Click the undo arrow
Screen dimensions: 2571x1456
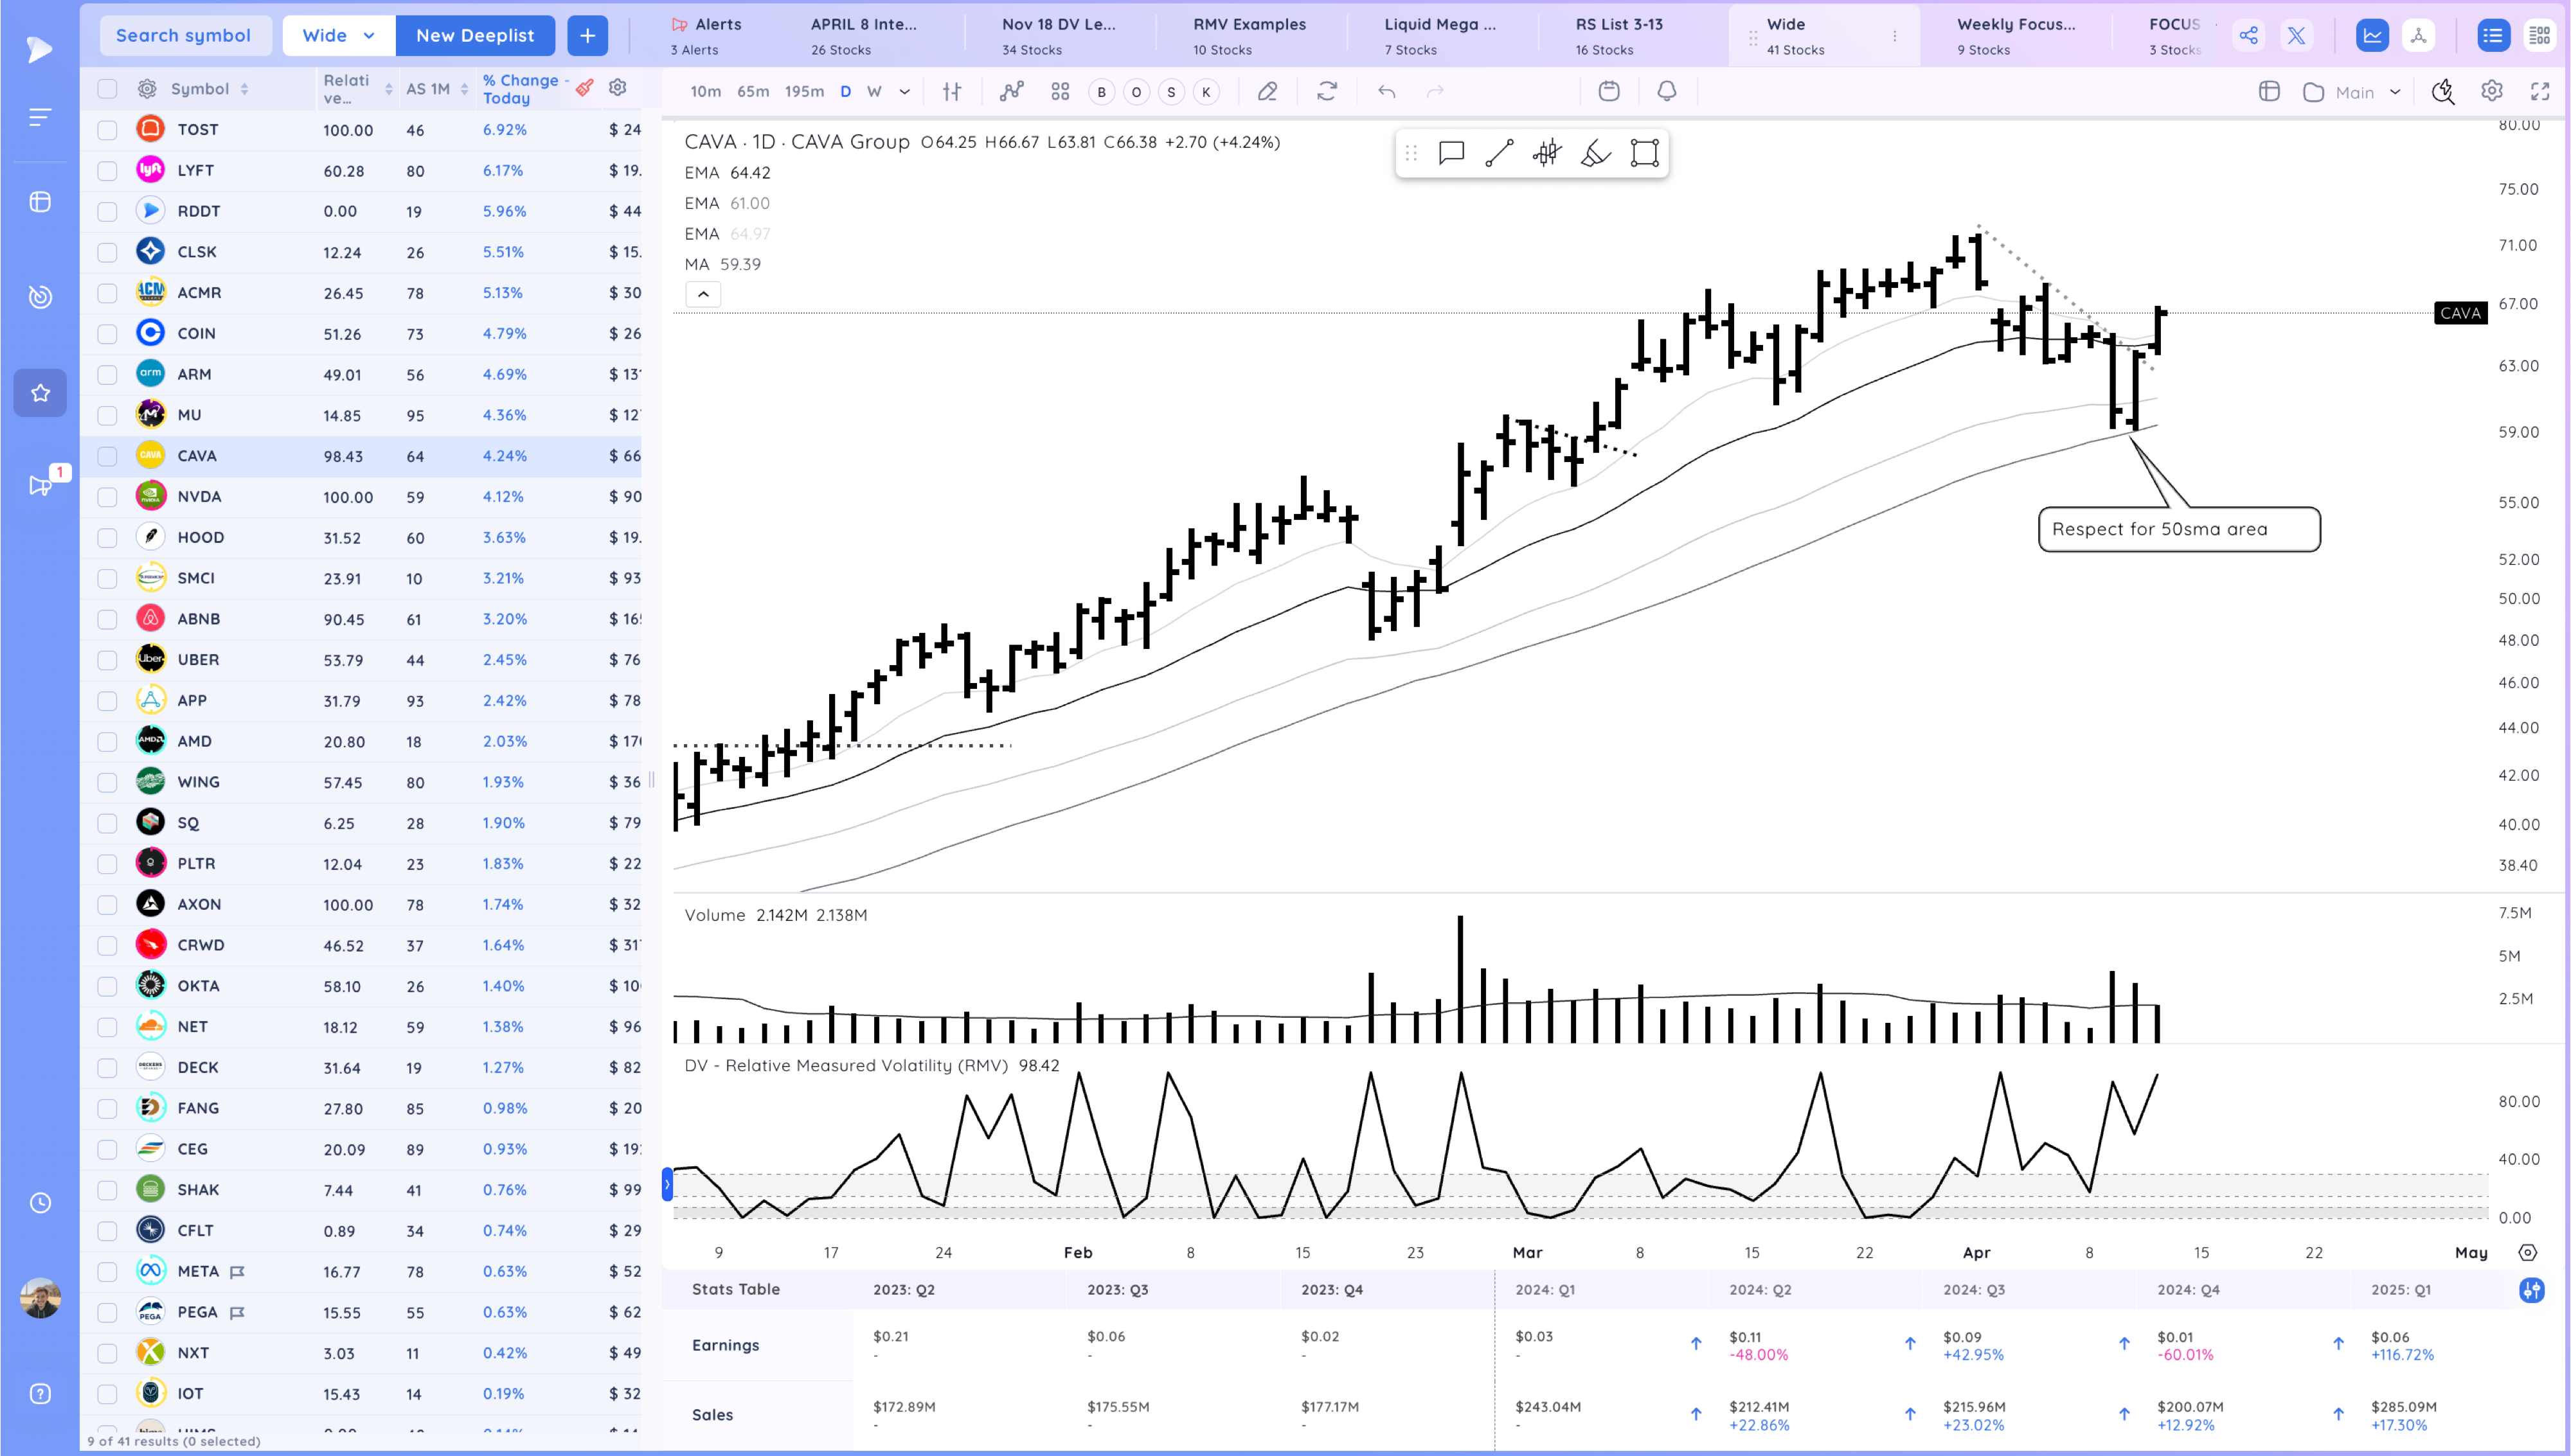pos(1386,91)
